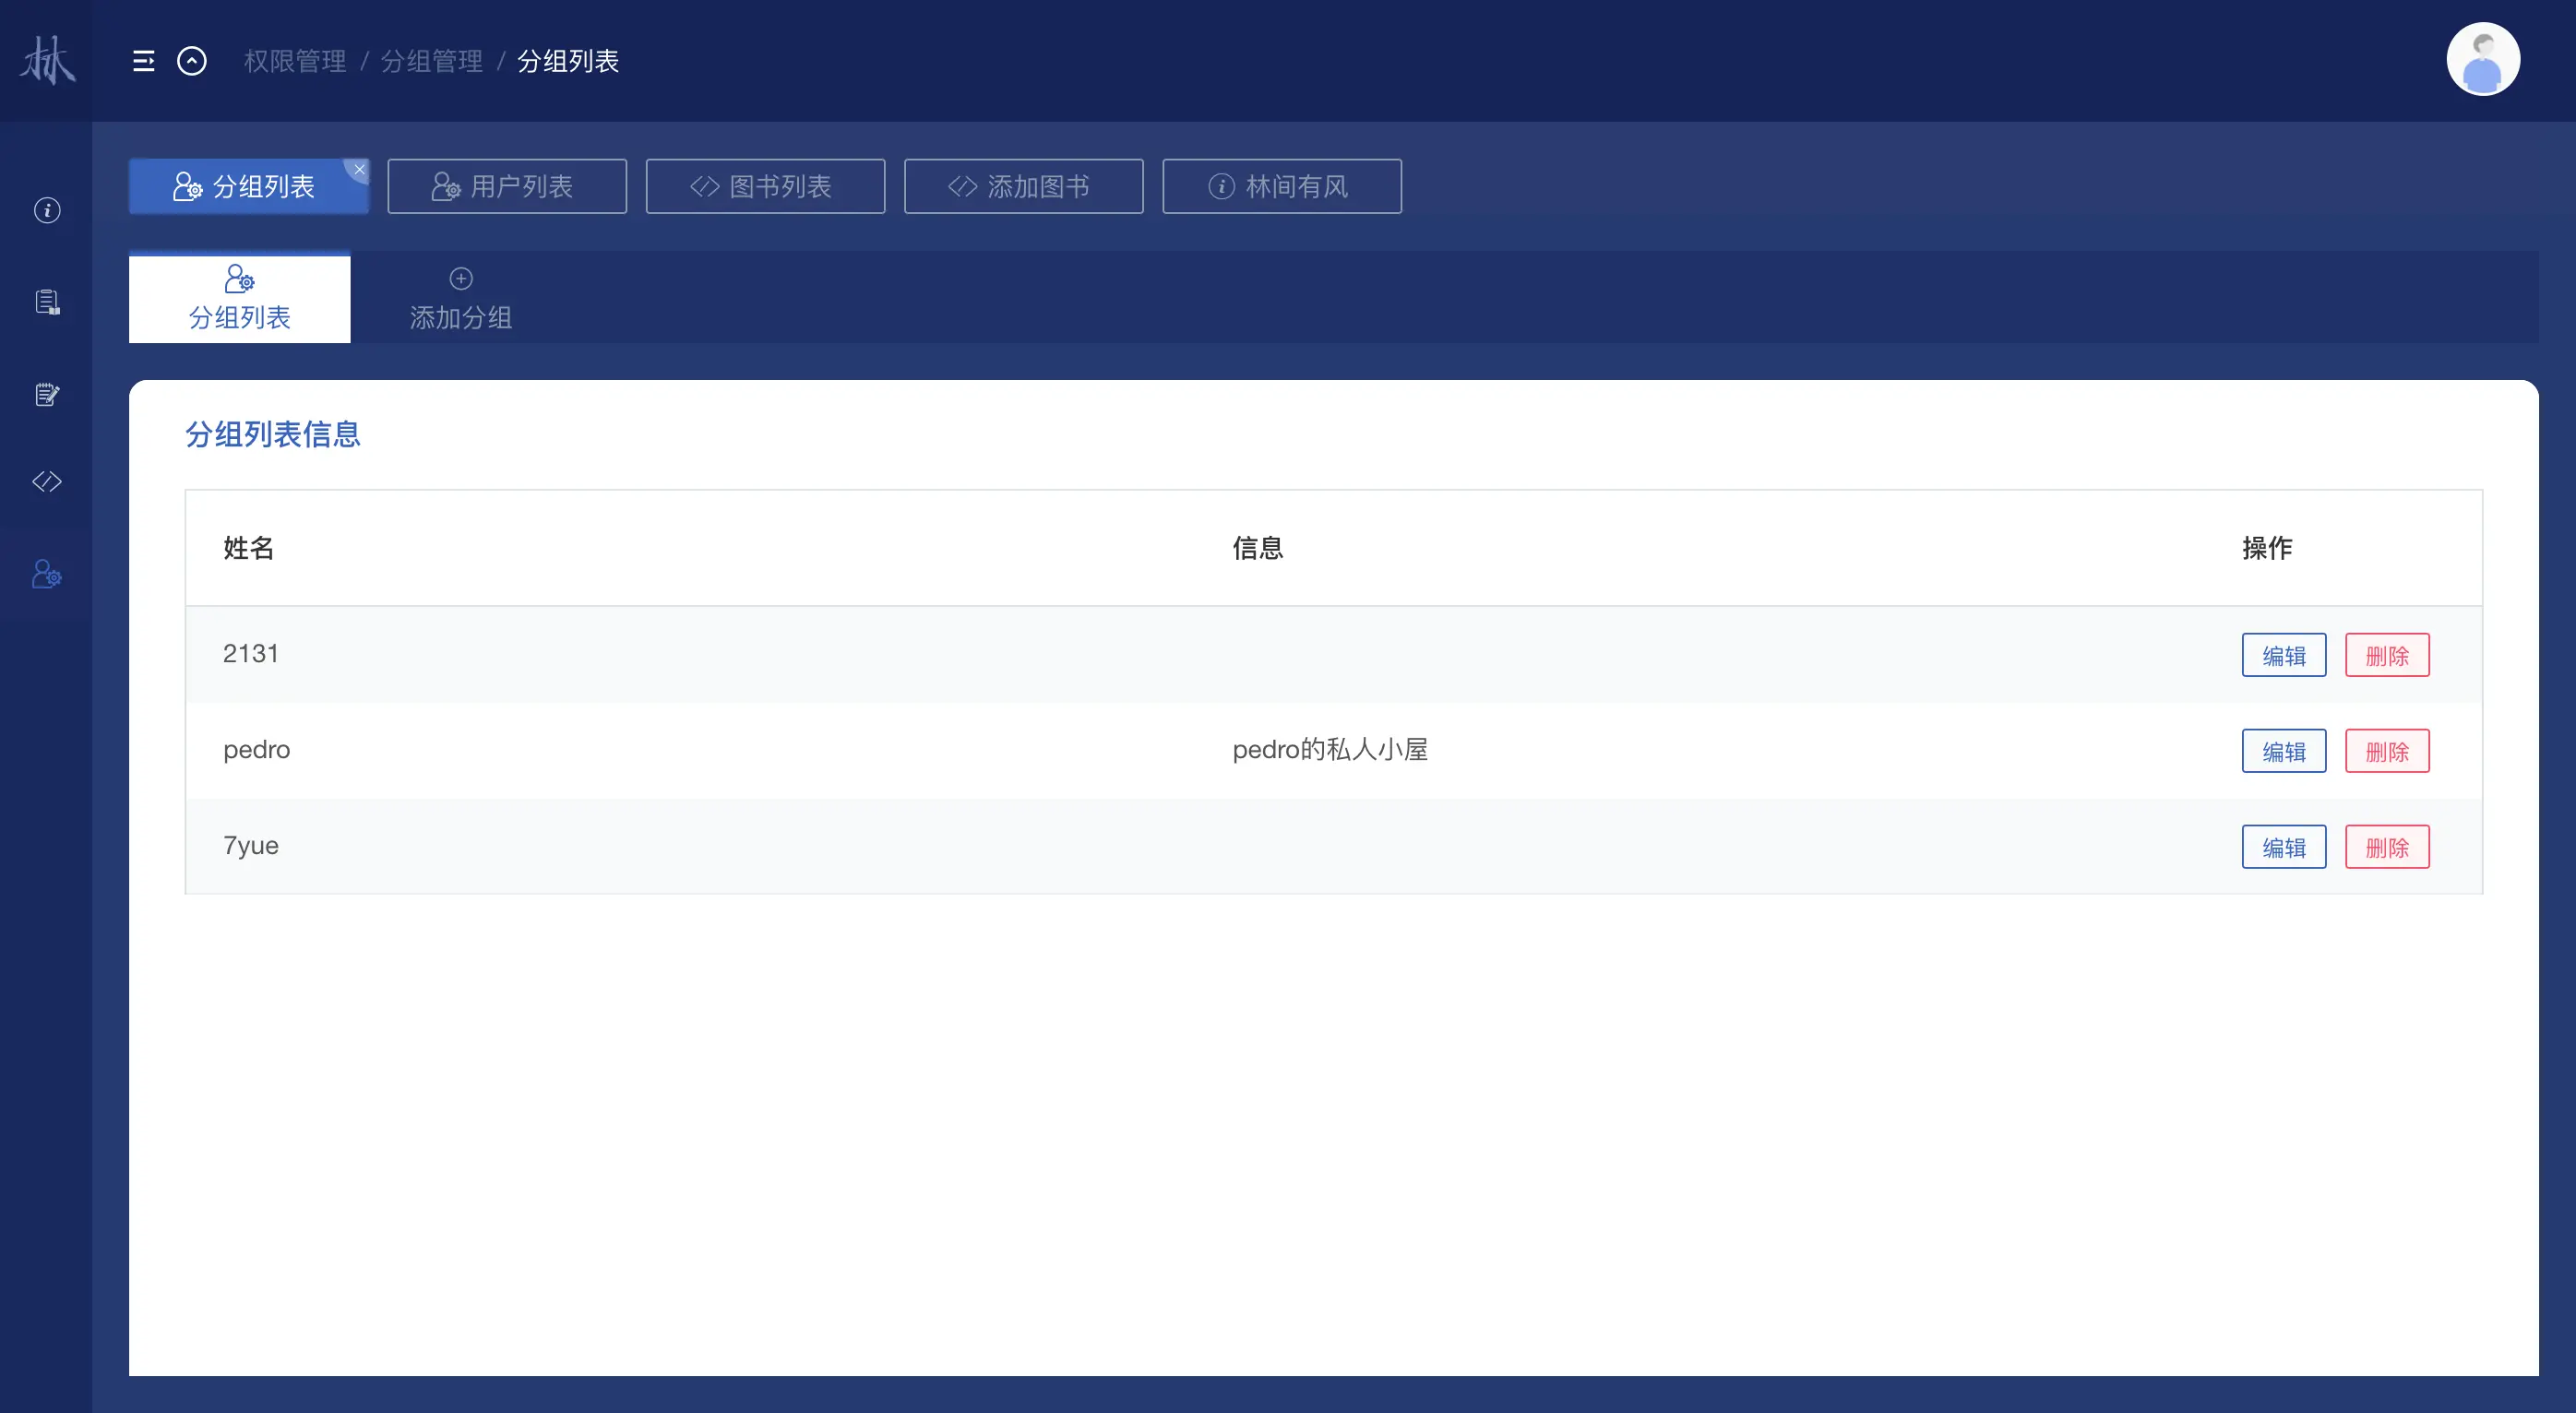Close the 分组列表 history tab
The image size is (2576, 1413).
coord(360,169)
